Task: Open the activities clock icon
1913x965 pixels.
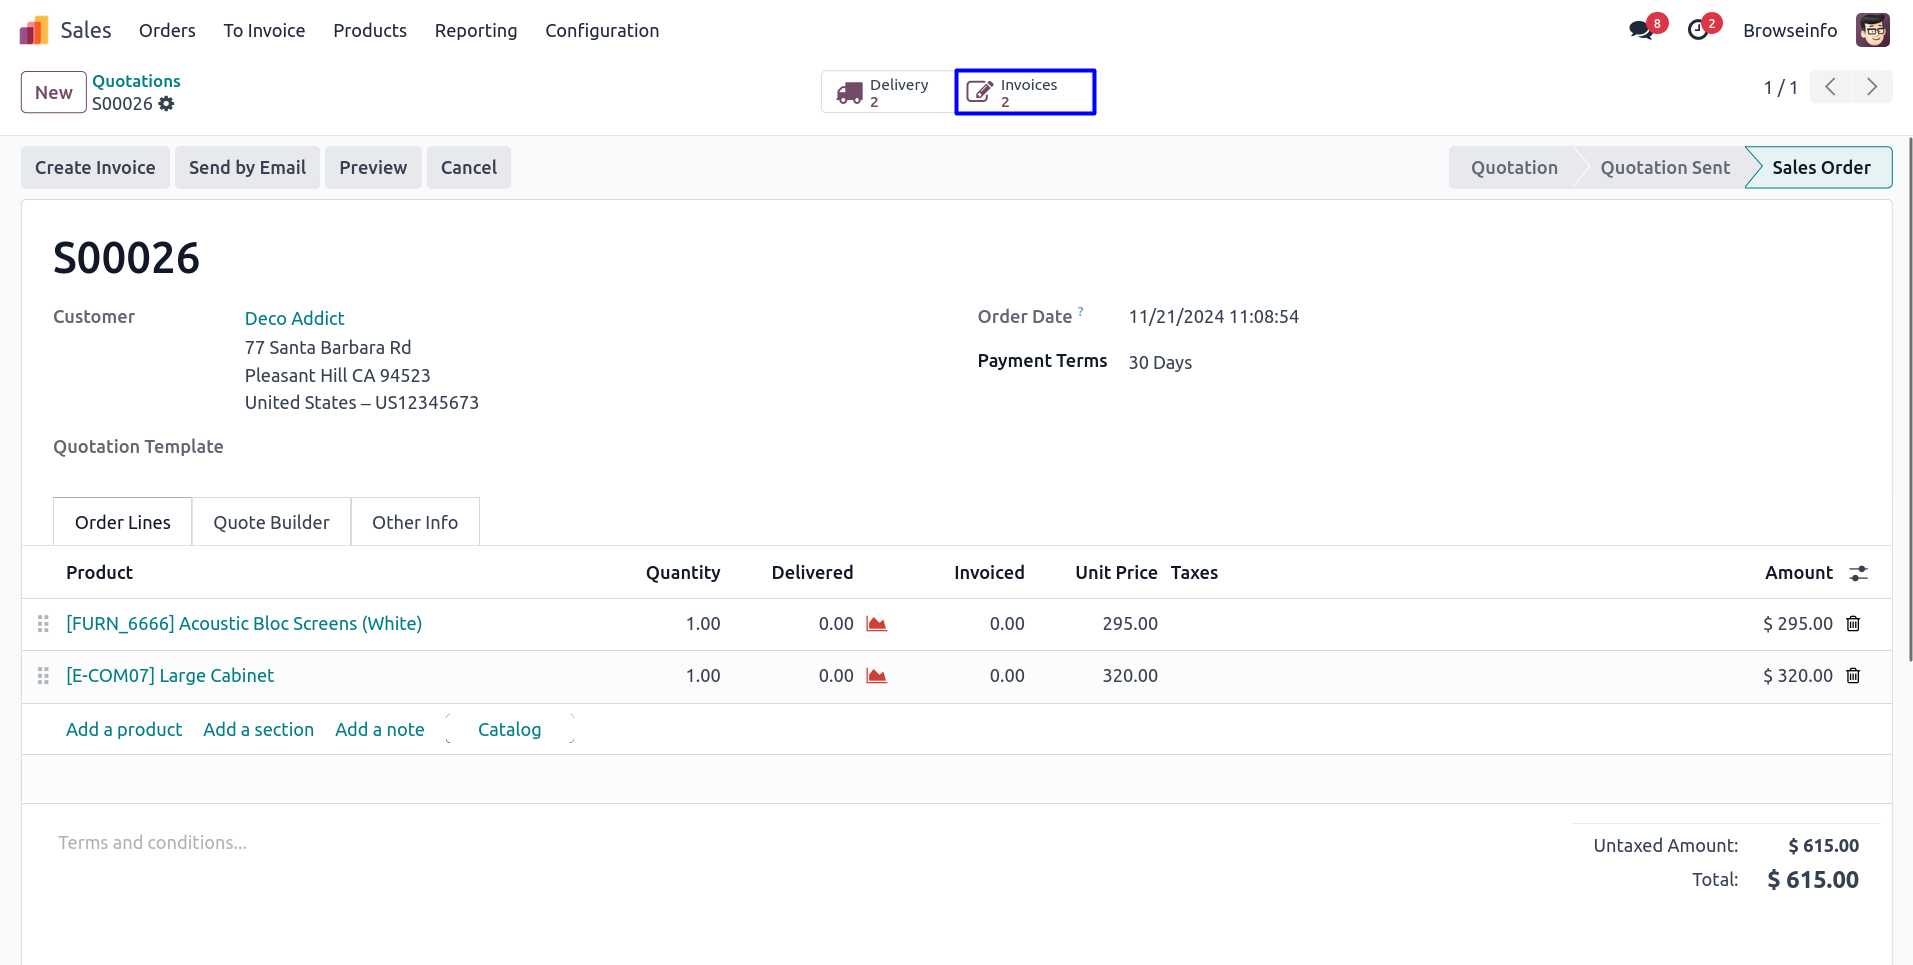Action: [x=1698, y=30]
